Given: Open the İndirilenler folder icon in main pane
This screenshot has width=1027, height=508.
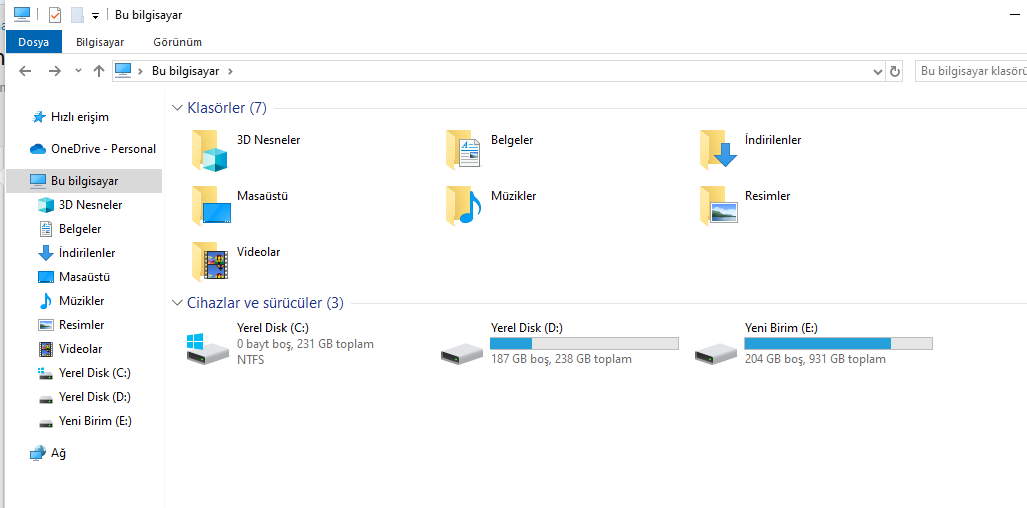Looking at the screenshot, I should [x=718, y=149].
